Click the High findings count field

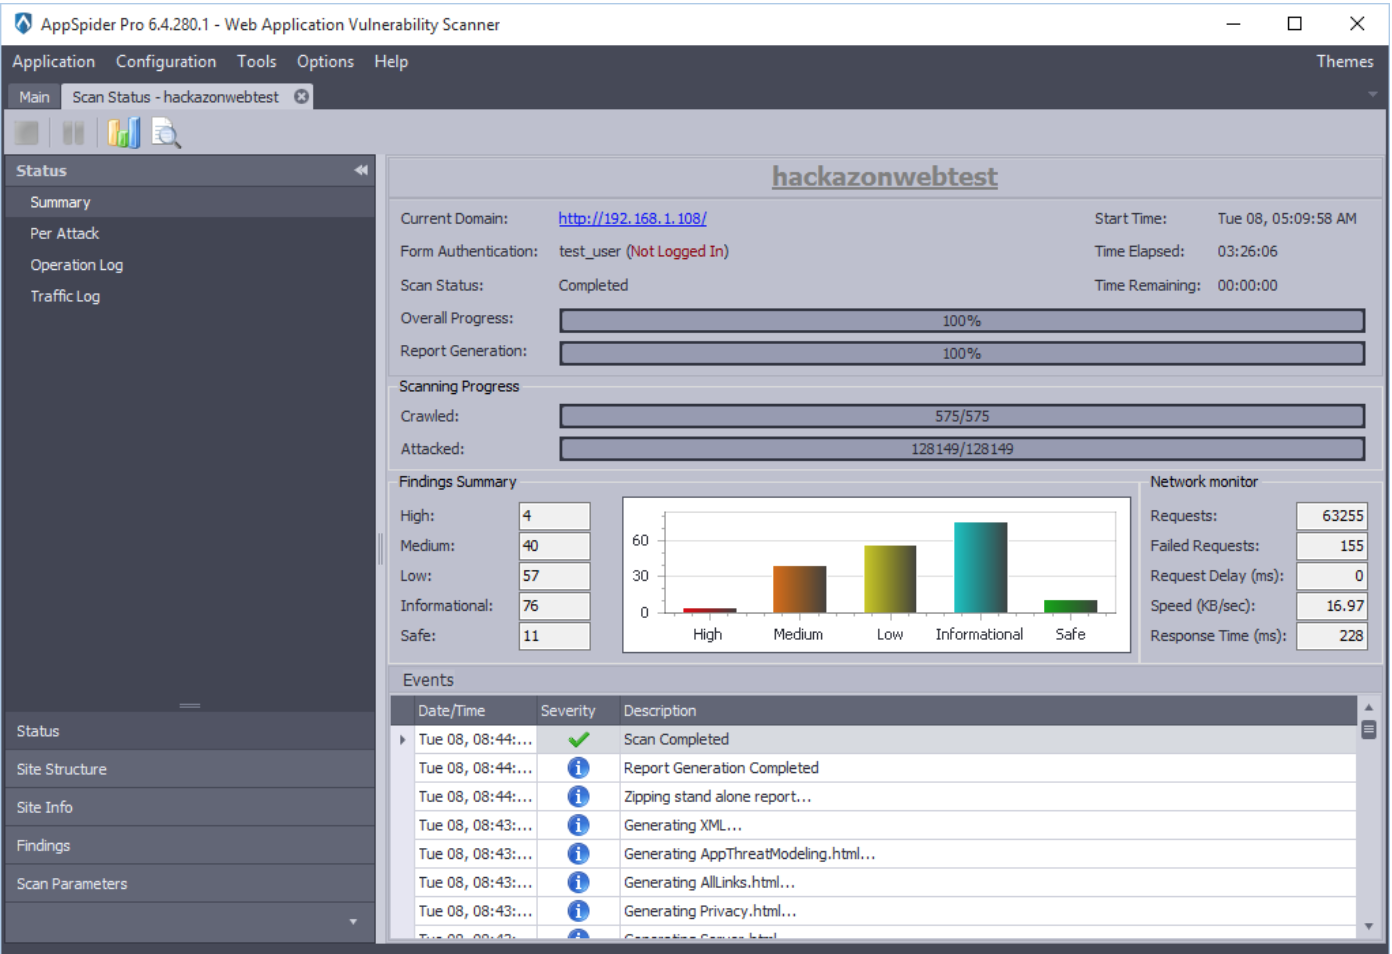point(554,516)
